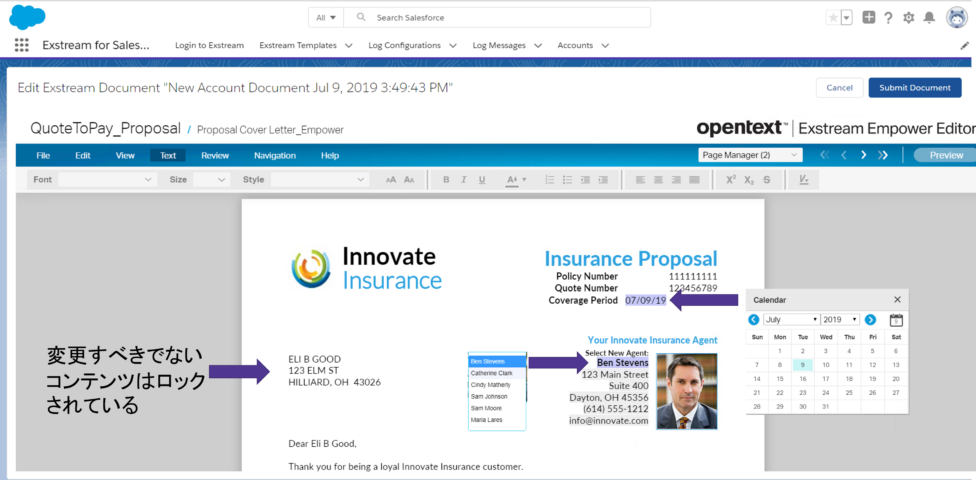This screenshot has width=976, height=480.
Task: Open the View menu
Action: [x=125, y=156]
